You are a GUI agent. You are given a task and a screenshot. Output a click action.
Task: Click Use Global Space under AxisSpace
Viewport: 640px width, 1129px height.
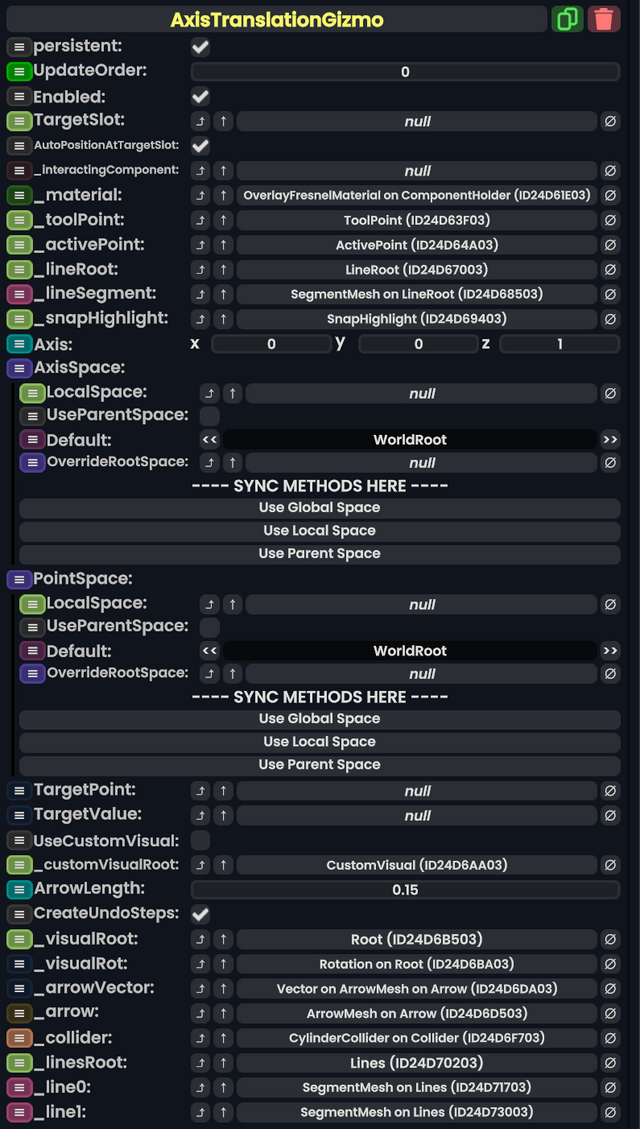[x=319, y=507]
